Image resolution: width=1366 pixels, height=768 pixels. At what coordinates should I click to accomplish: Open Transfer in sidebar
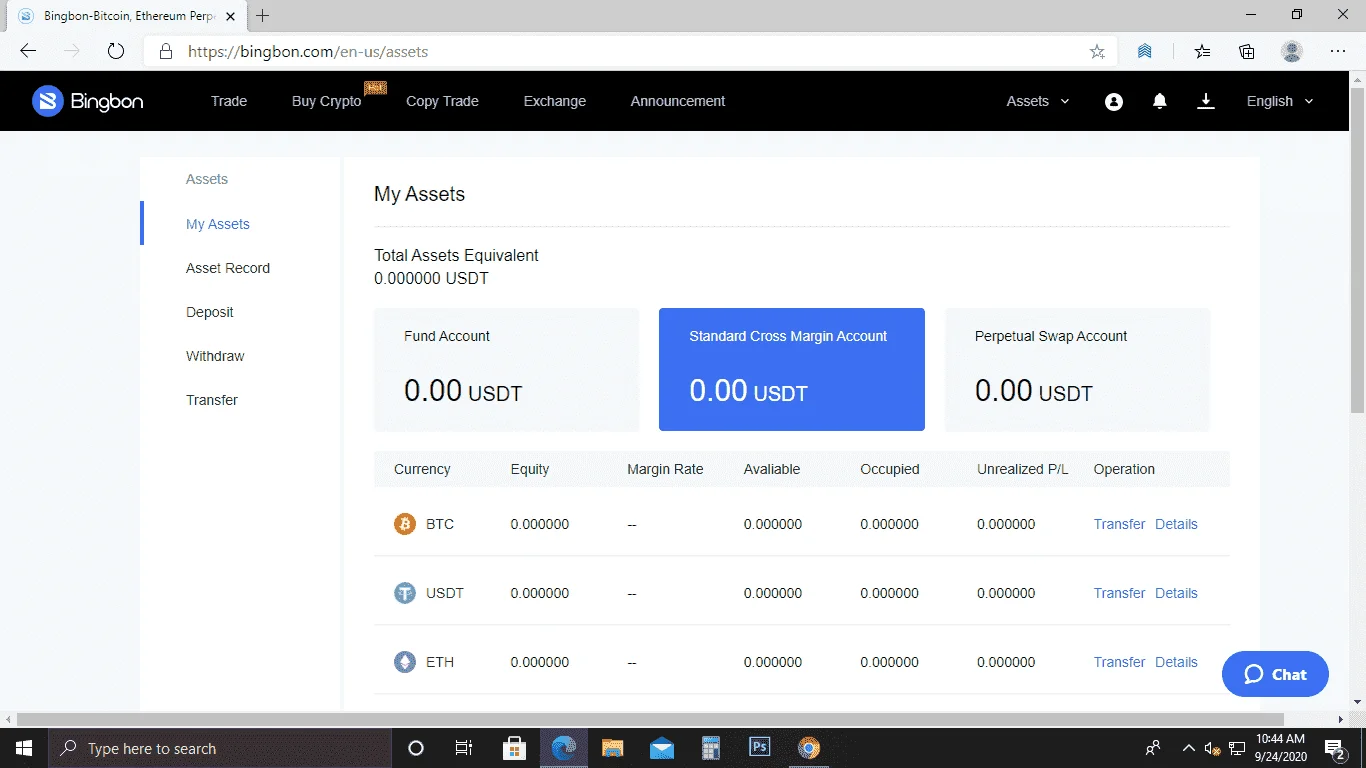point(212,400)
